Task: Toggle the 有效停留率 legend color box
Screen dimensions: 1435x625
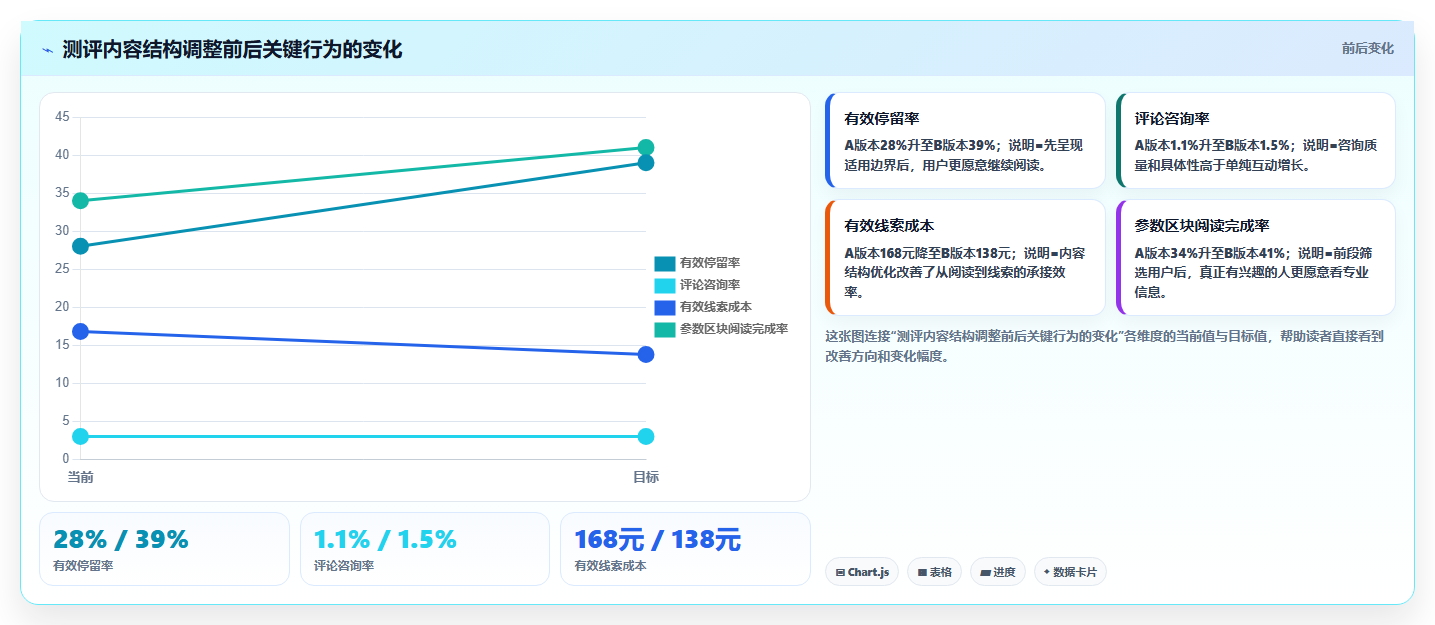Action: coord(665,263)
